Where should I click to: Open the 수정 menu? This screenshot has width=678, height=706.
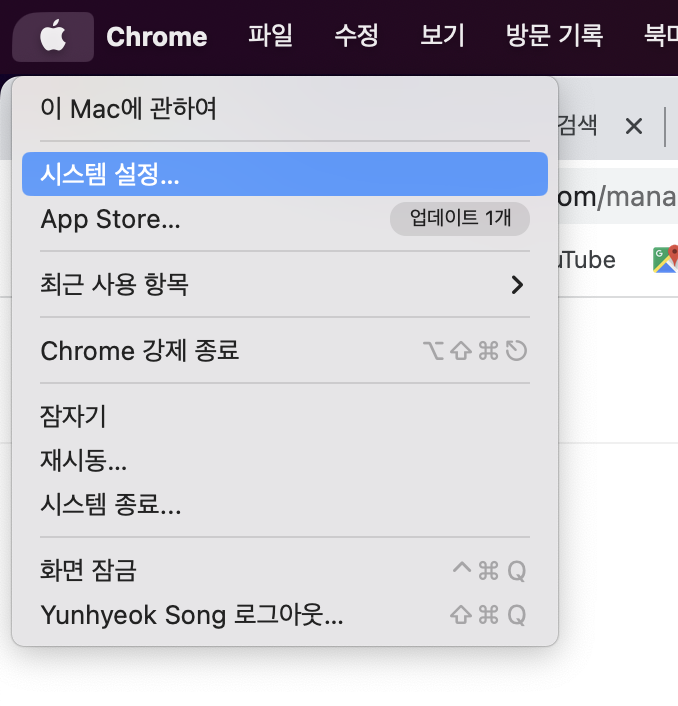click(x=356, y=36)
